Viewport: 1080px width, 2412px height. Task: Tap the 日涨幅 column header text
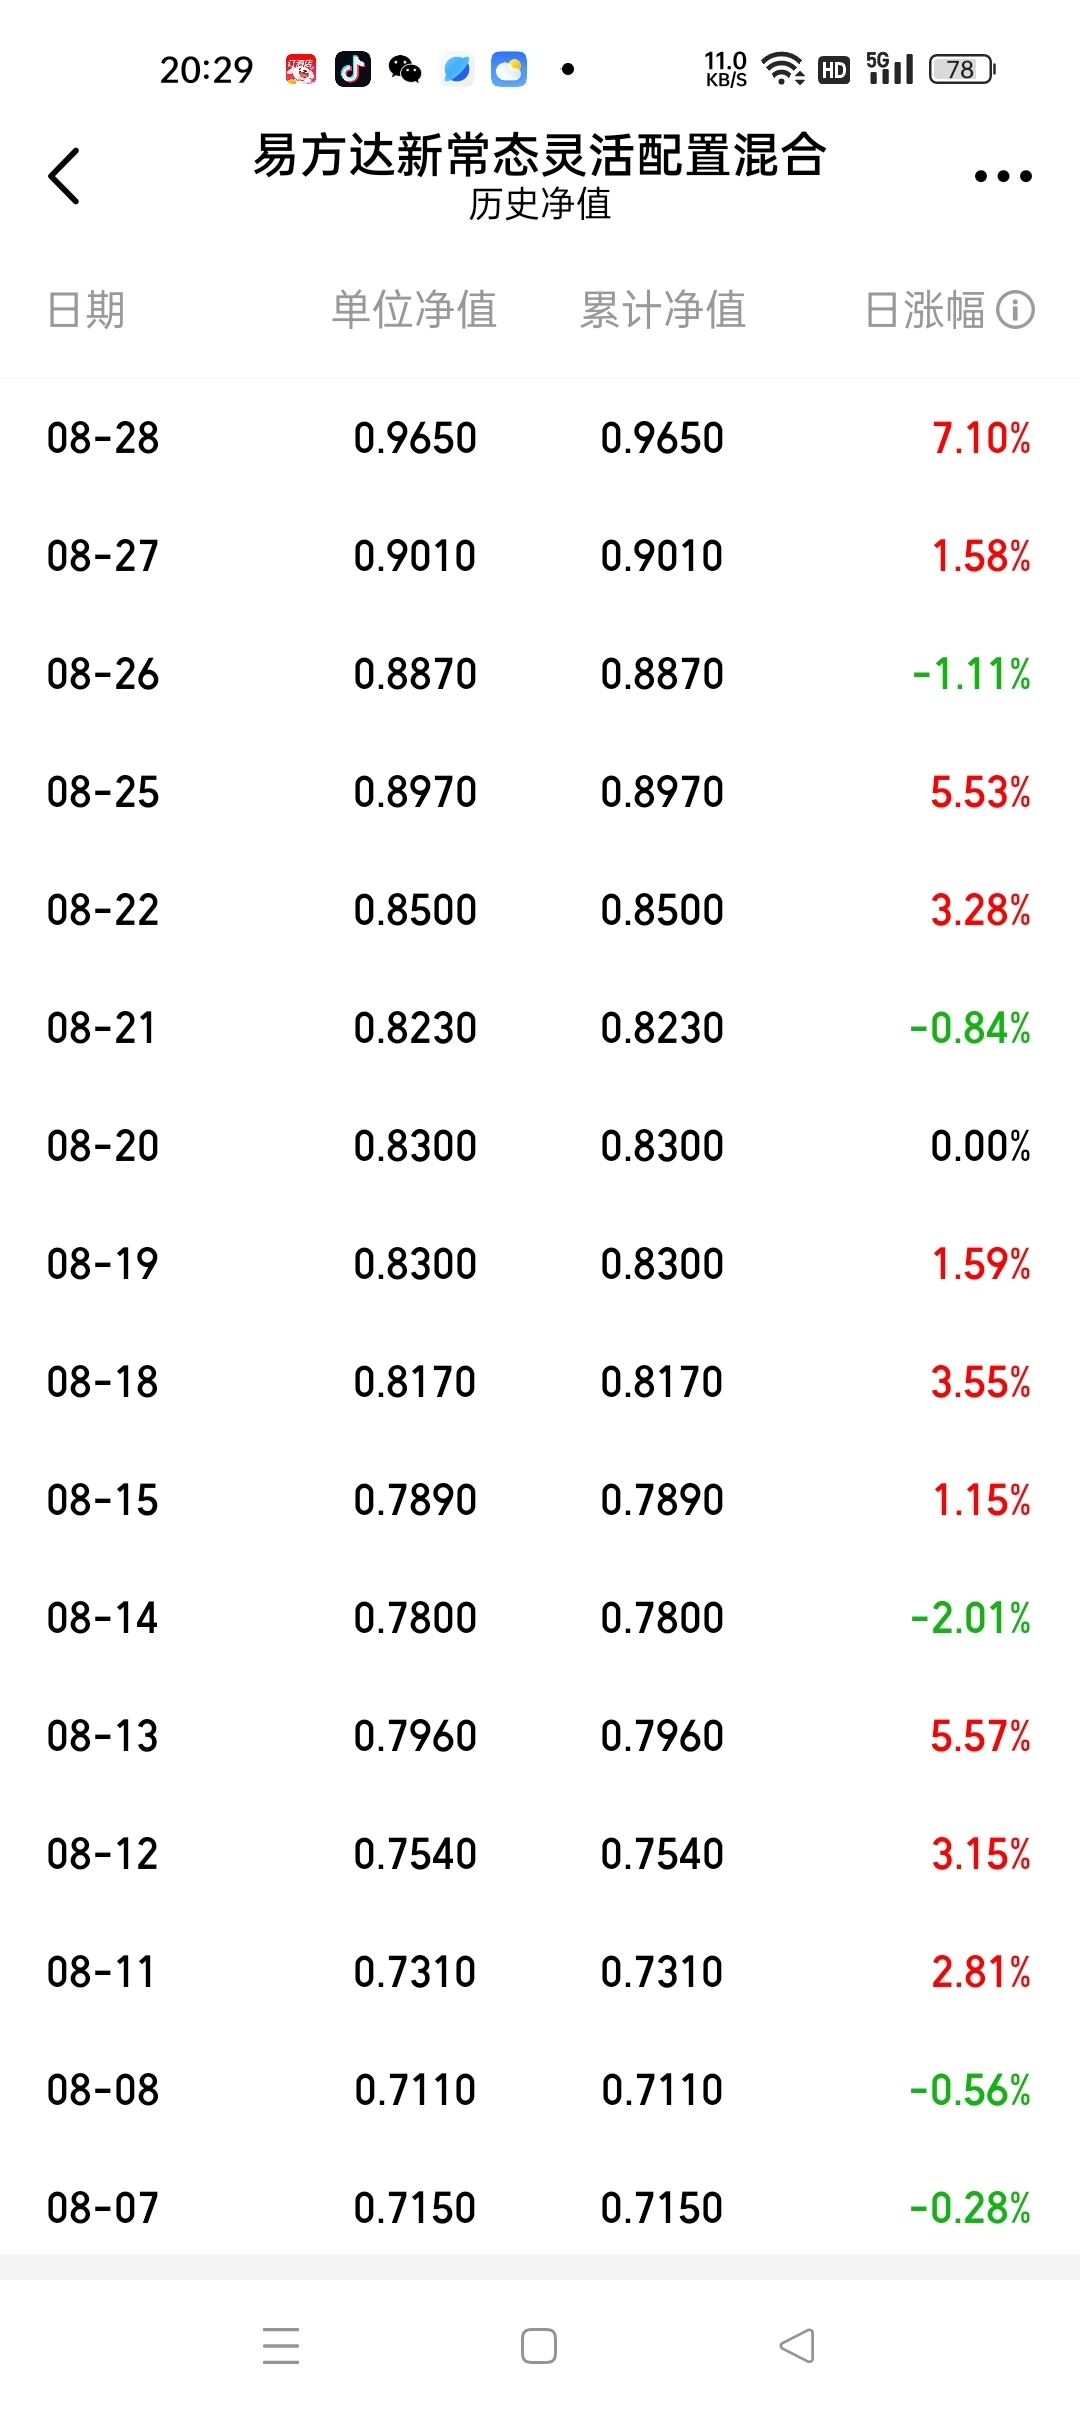[x=925, y=310]
